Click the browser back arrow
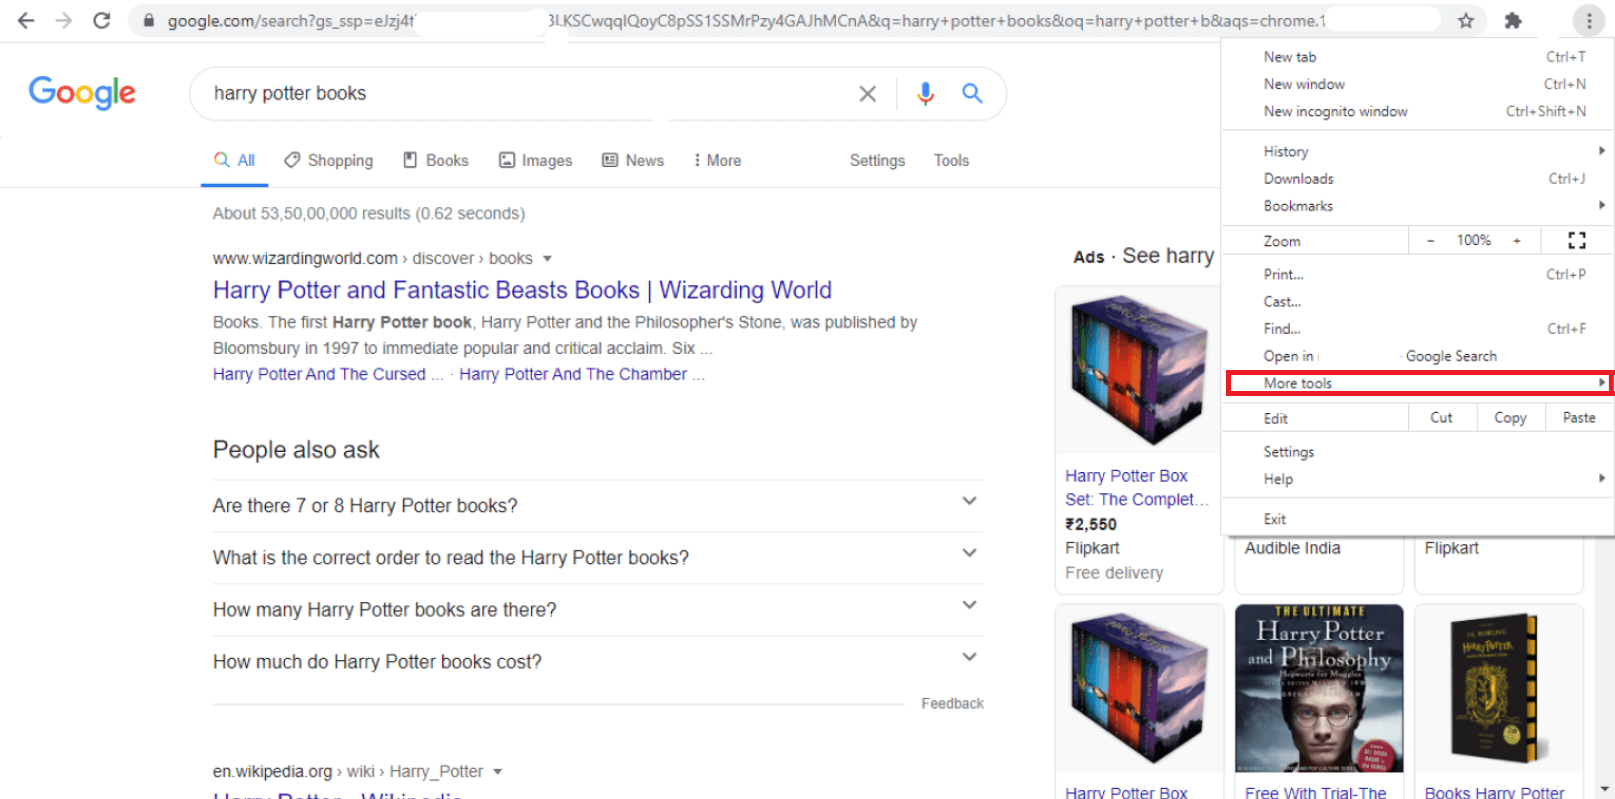 click(26, 20)
